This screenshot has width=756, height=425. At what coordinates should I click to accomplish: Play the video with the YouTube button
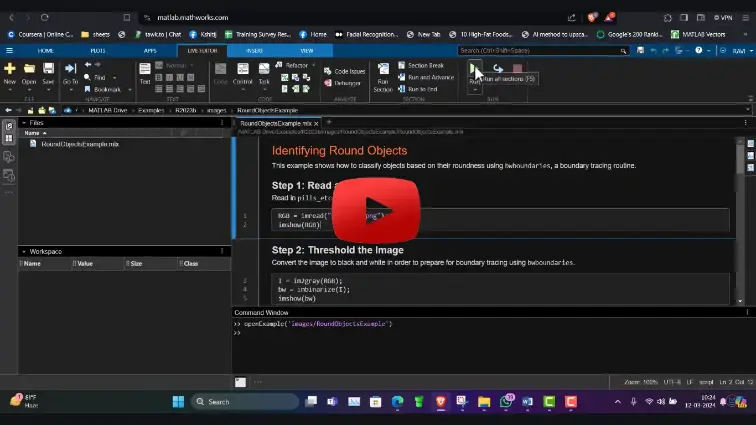(x=376, y=211)
